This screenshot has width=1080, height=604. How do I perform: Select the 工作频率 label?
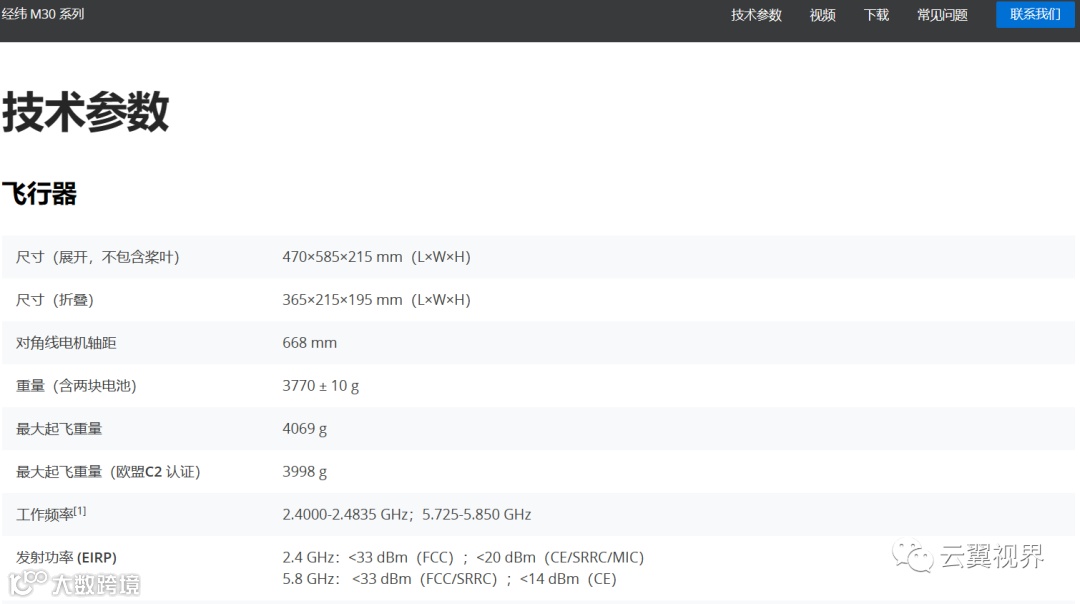(45, 514)
